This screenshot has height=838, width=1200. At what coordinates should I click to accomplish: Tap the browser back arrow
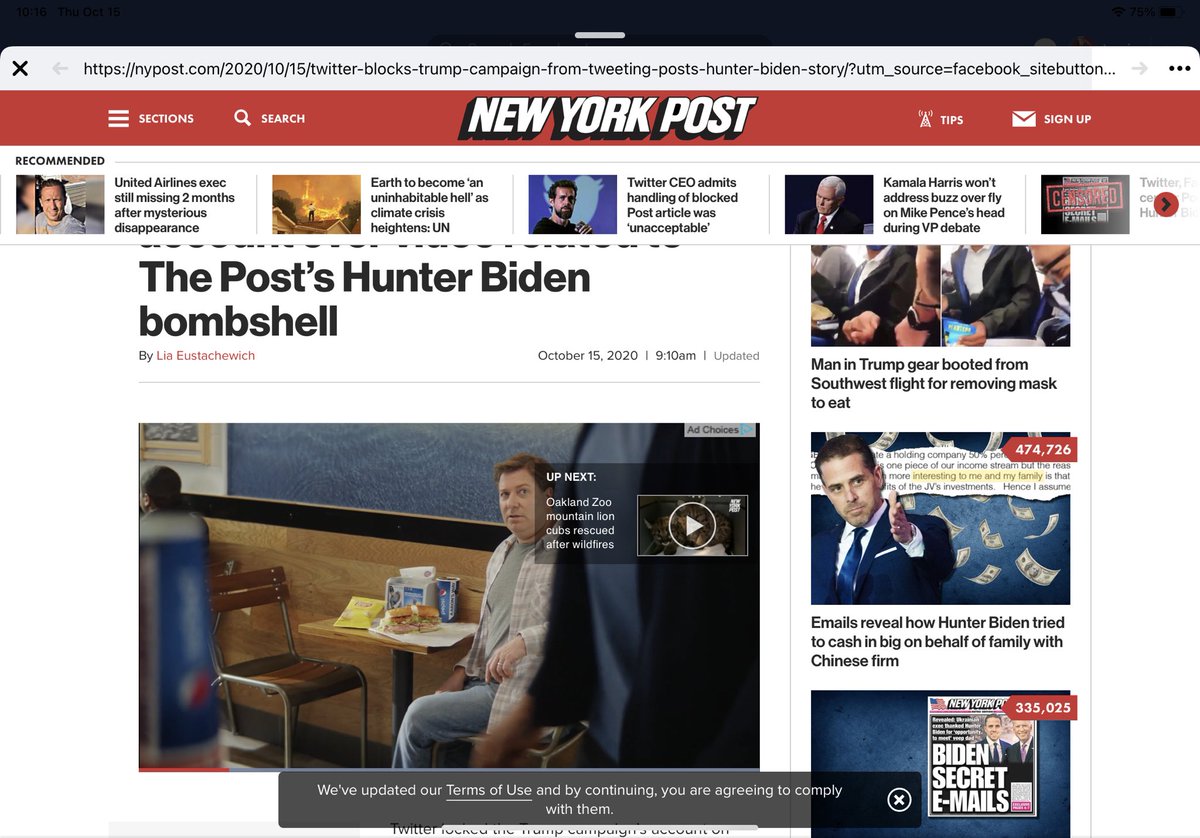[x=60, y=69]
